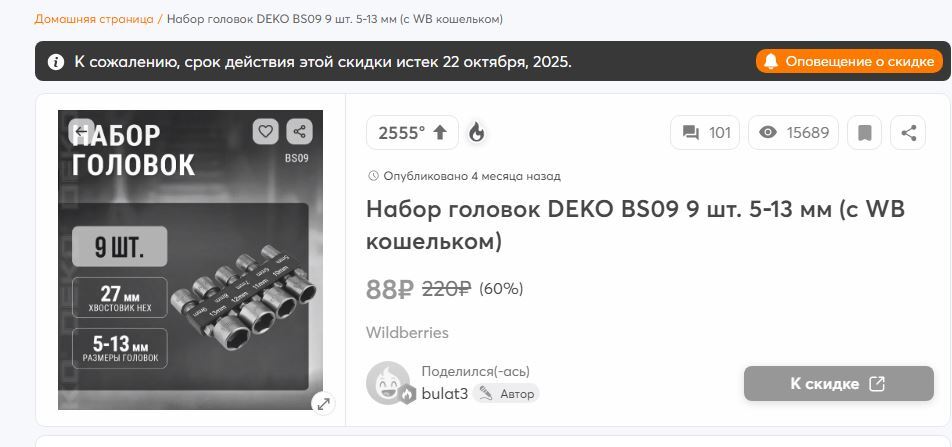Click the "Автор" badge

(506, 394)
